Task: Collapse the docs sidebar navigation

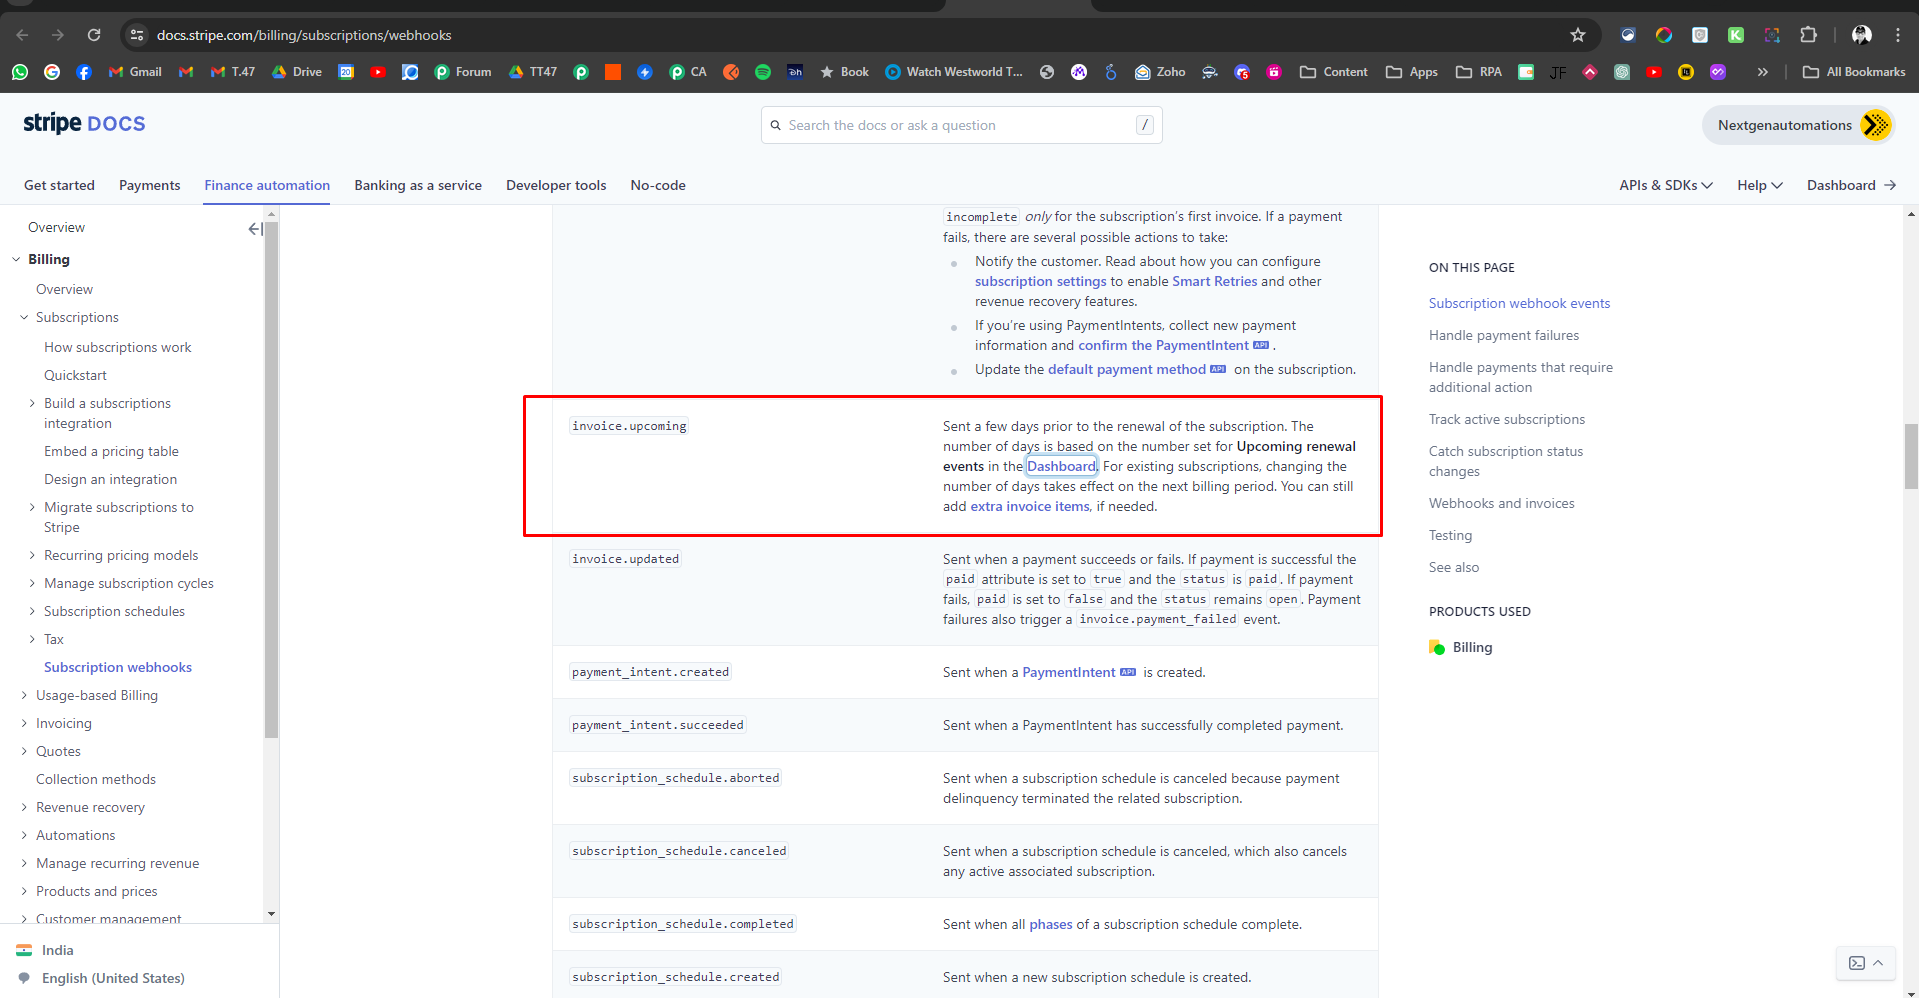Action: [255, 229]
